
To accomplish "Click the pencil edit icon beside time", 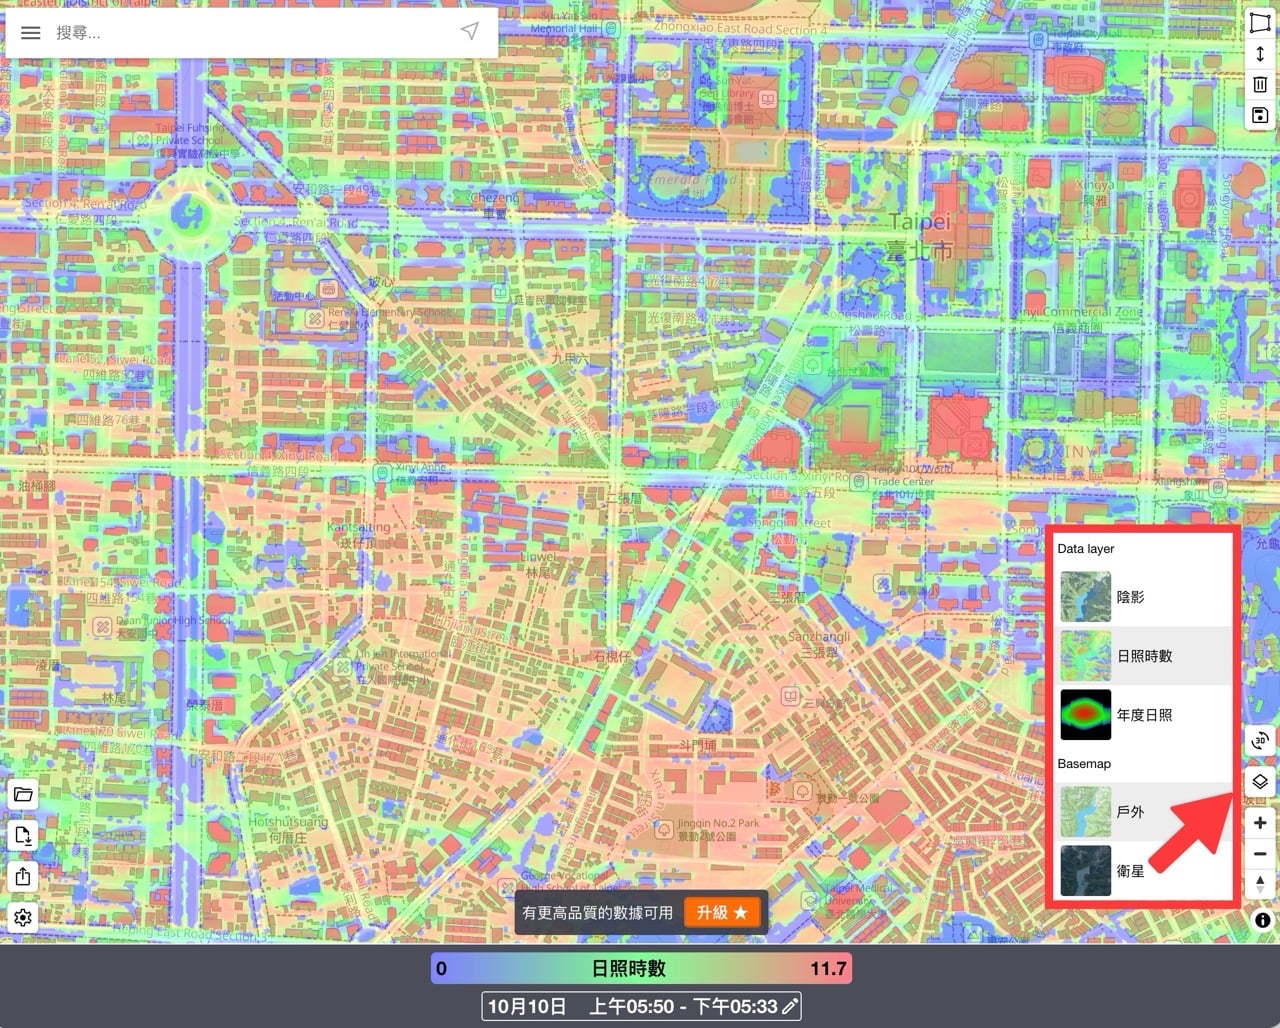I will pyautogui.click(x=790, y=1006).
